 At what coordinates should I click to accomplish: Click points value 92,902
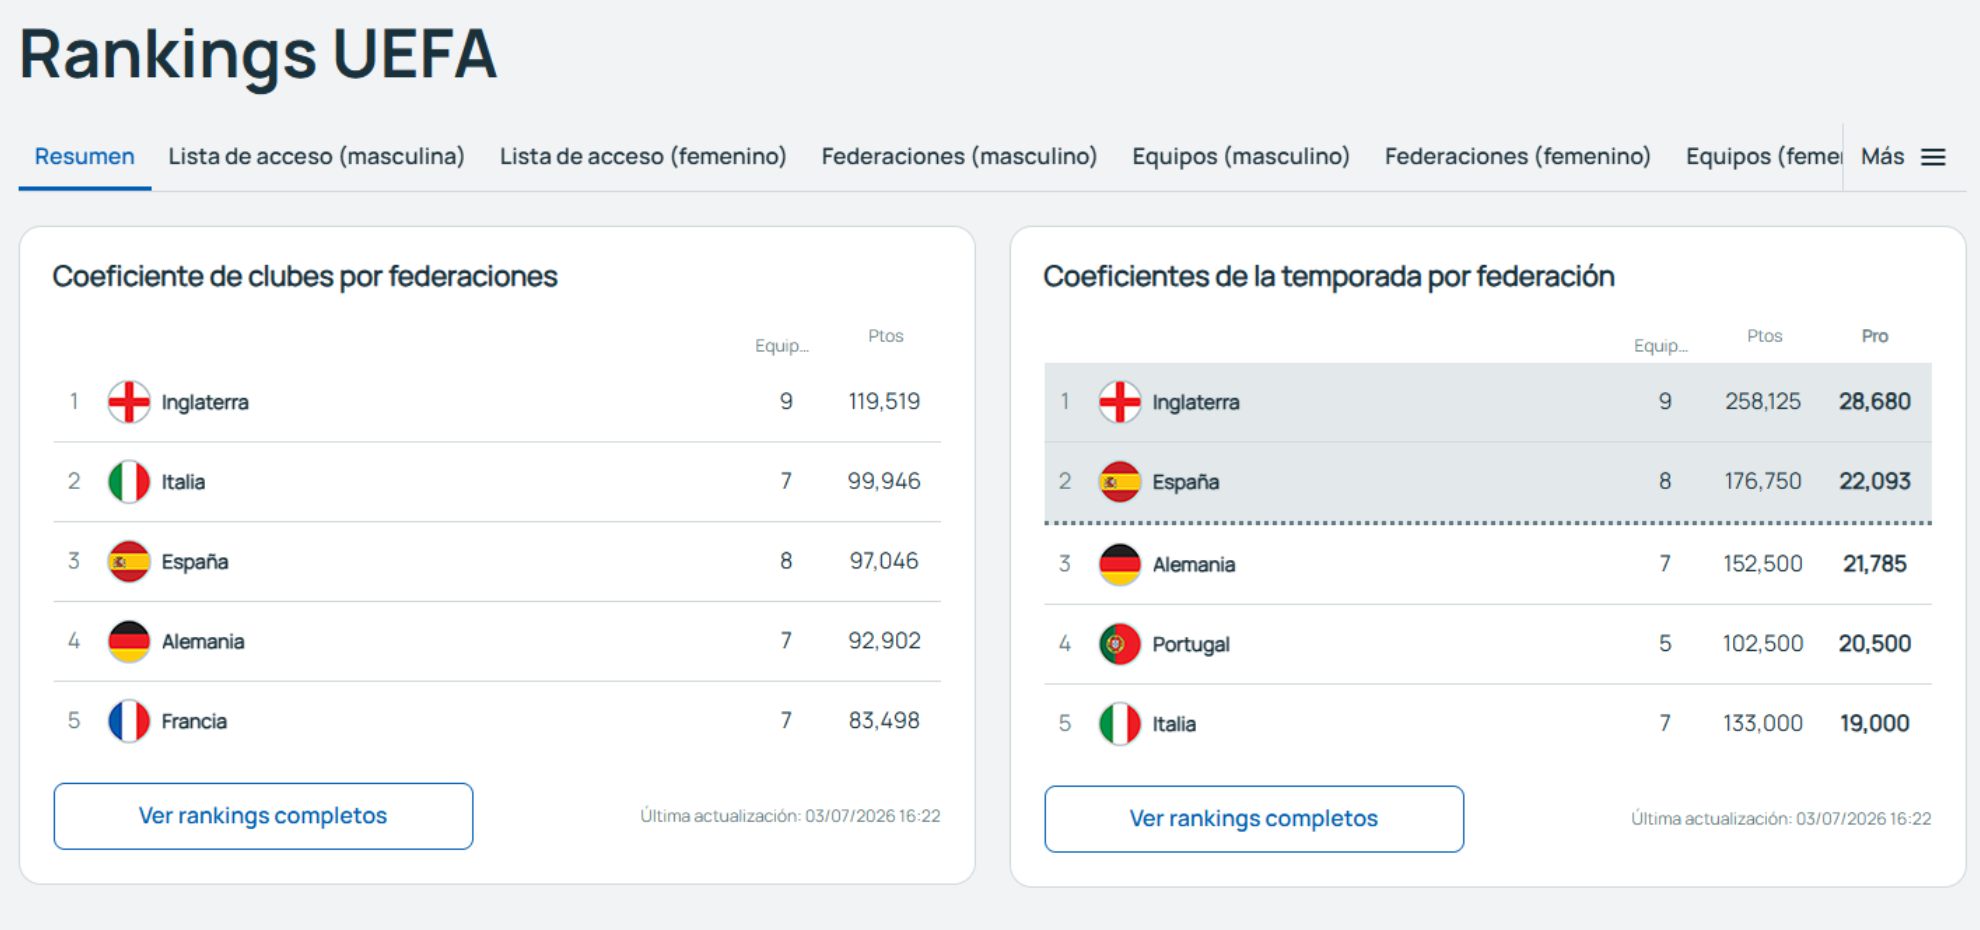click(x=884, y=640)
